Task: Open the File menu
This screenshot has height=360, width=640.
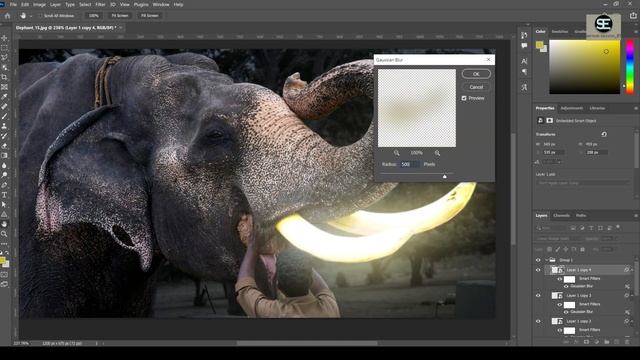Action: (13, 4)
